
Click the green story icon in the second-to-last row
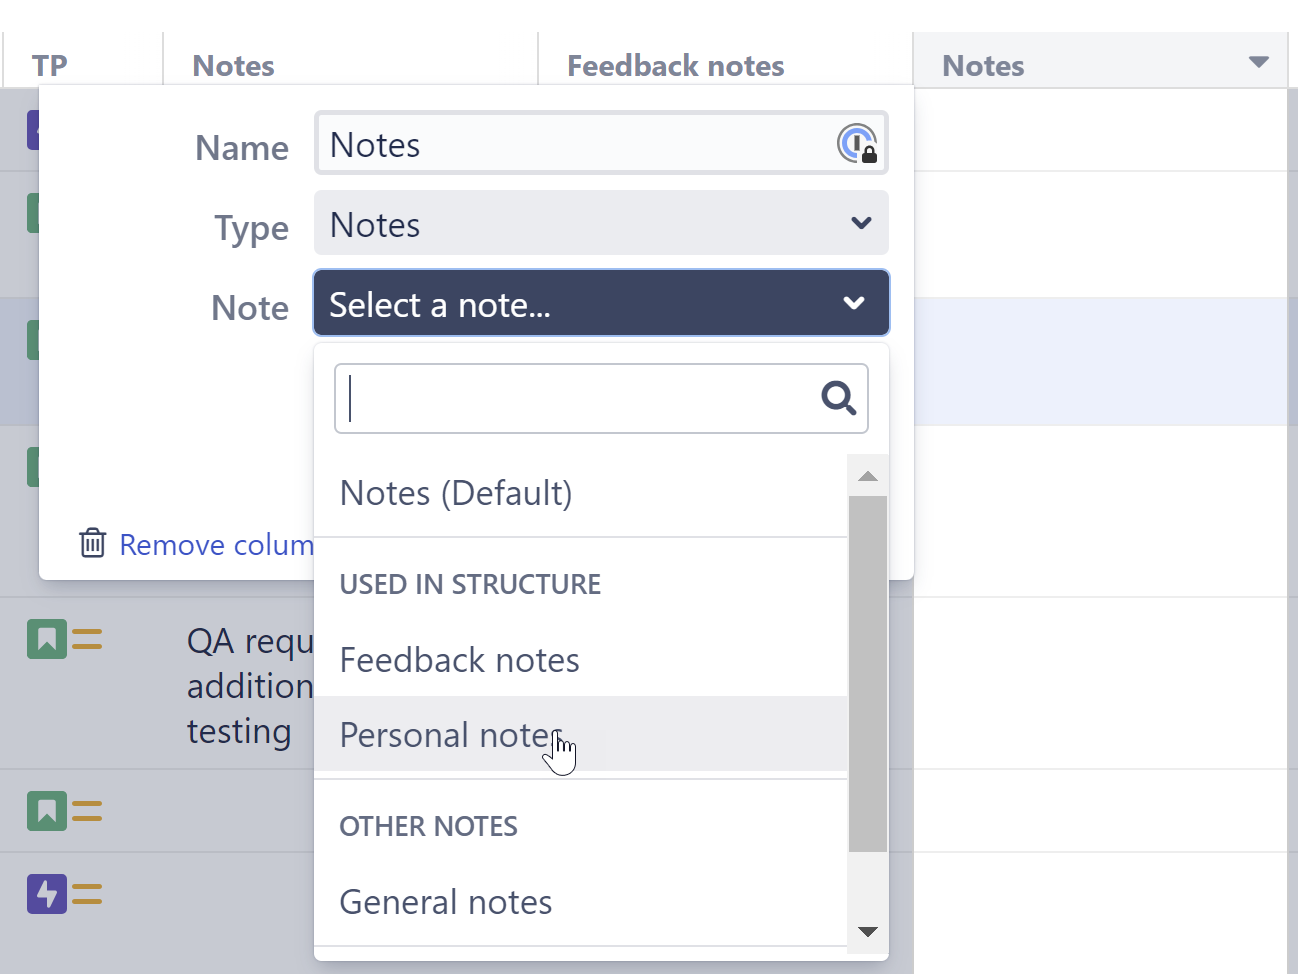point(46,811)
